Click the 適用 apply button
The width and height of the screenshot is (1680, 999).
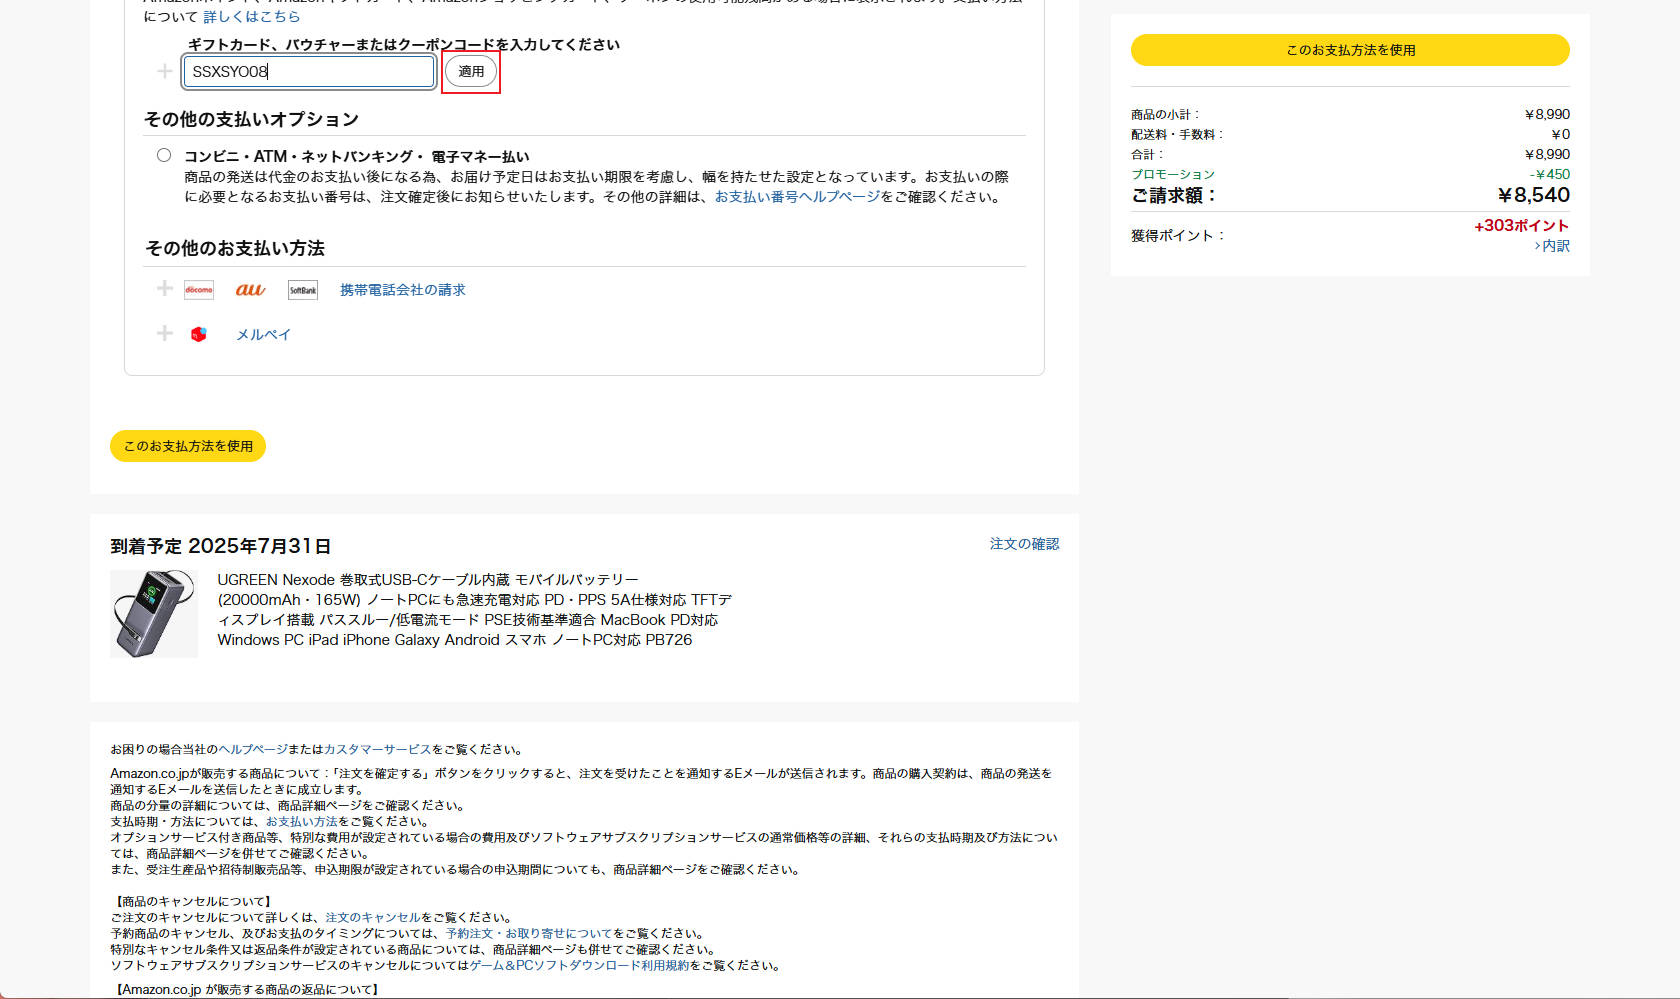471,71
